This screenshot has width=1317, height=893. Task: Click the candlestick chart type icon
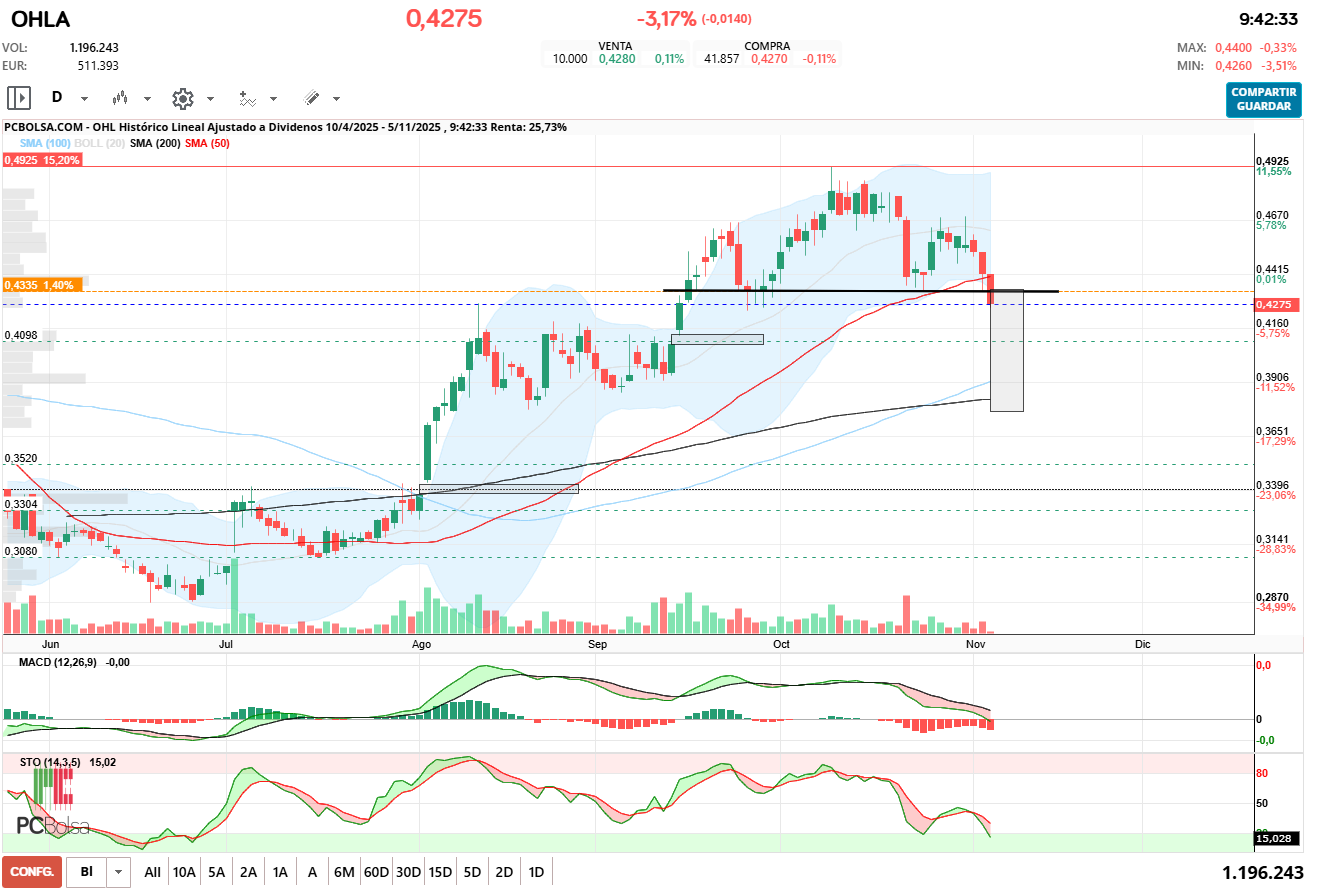point(120,98)
